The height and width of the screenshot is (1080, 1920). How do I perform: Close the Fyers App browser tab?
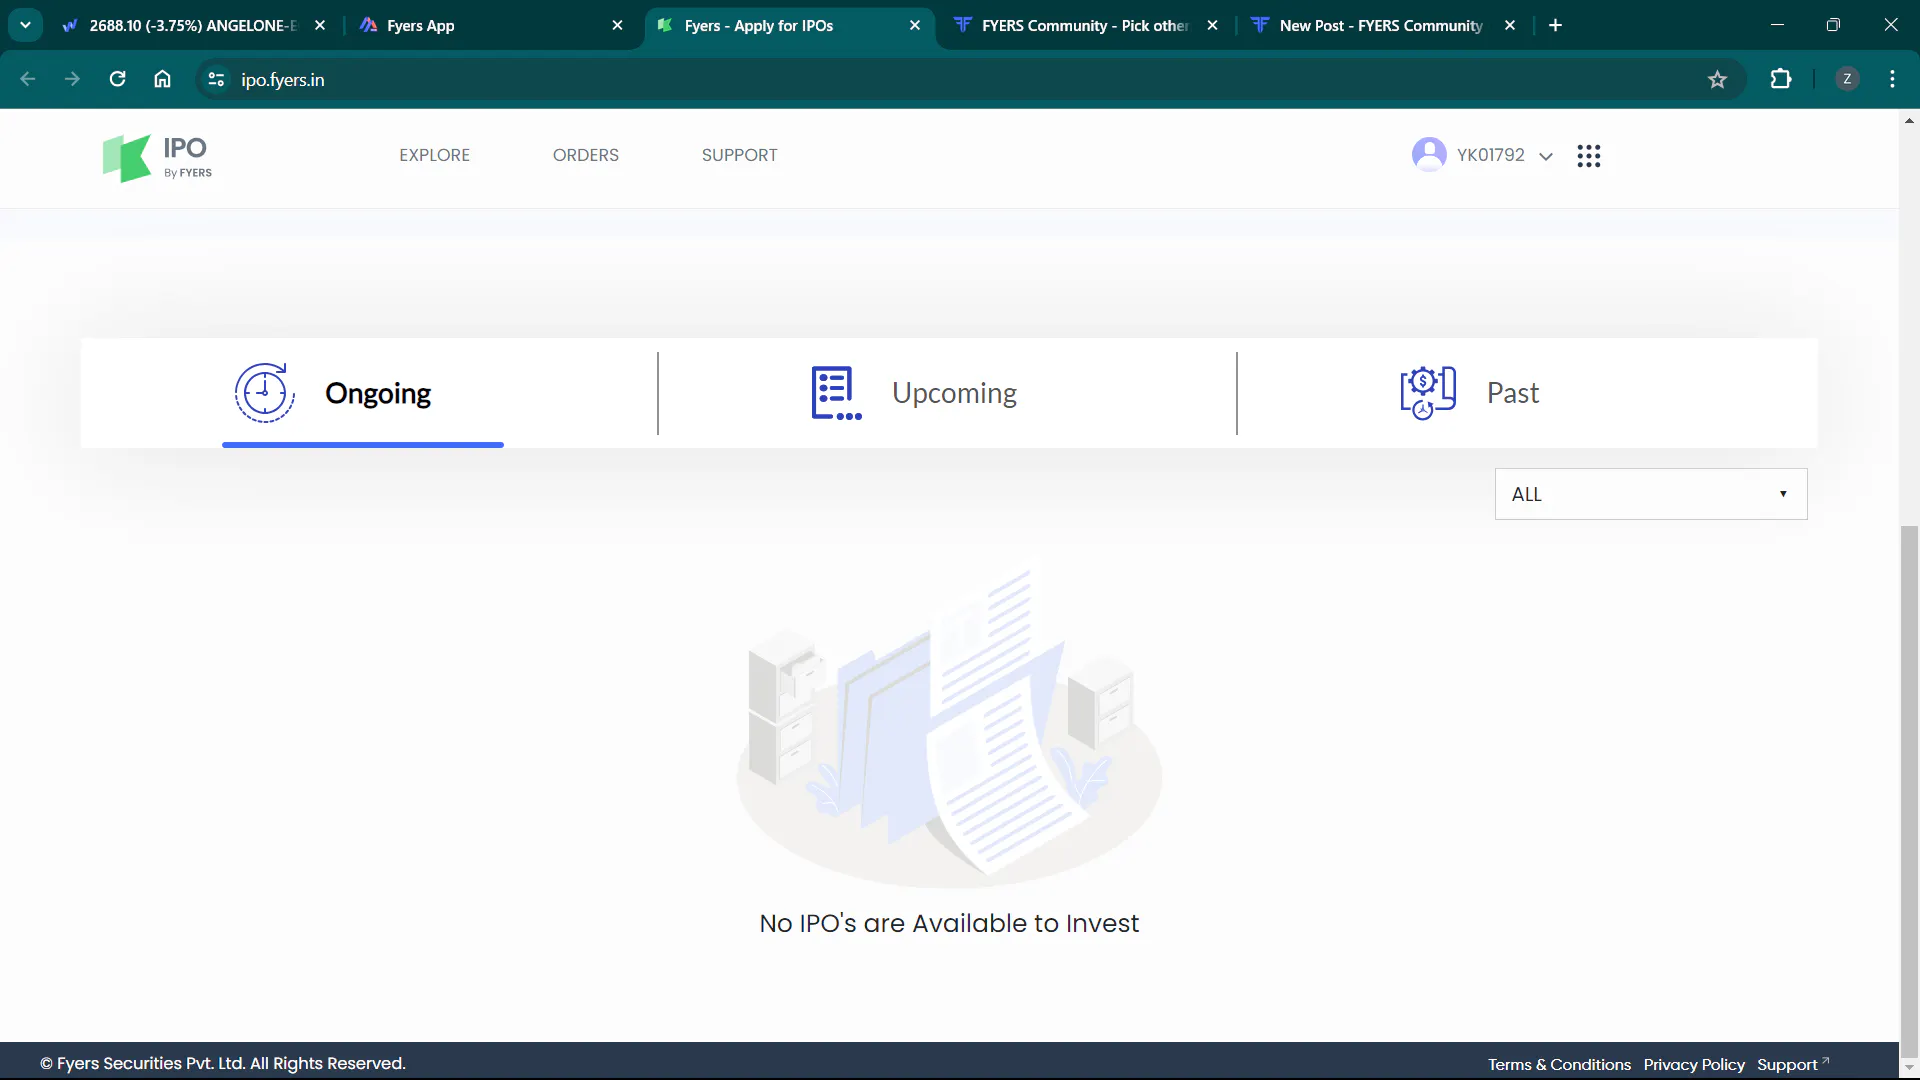pos(617,25)
